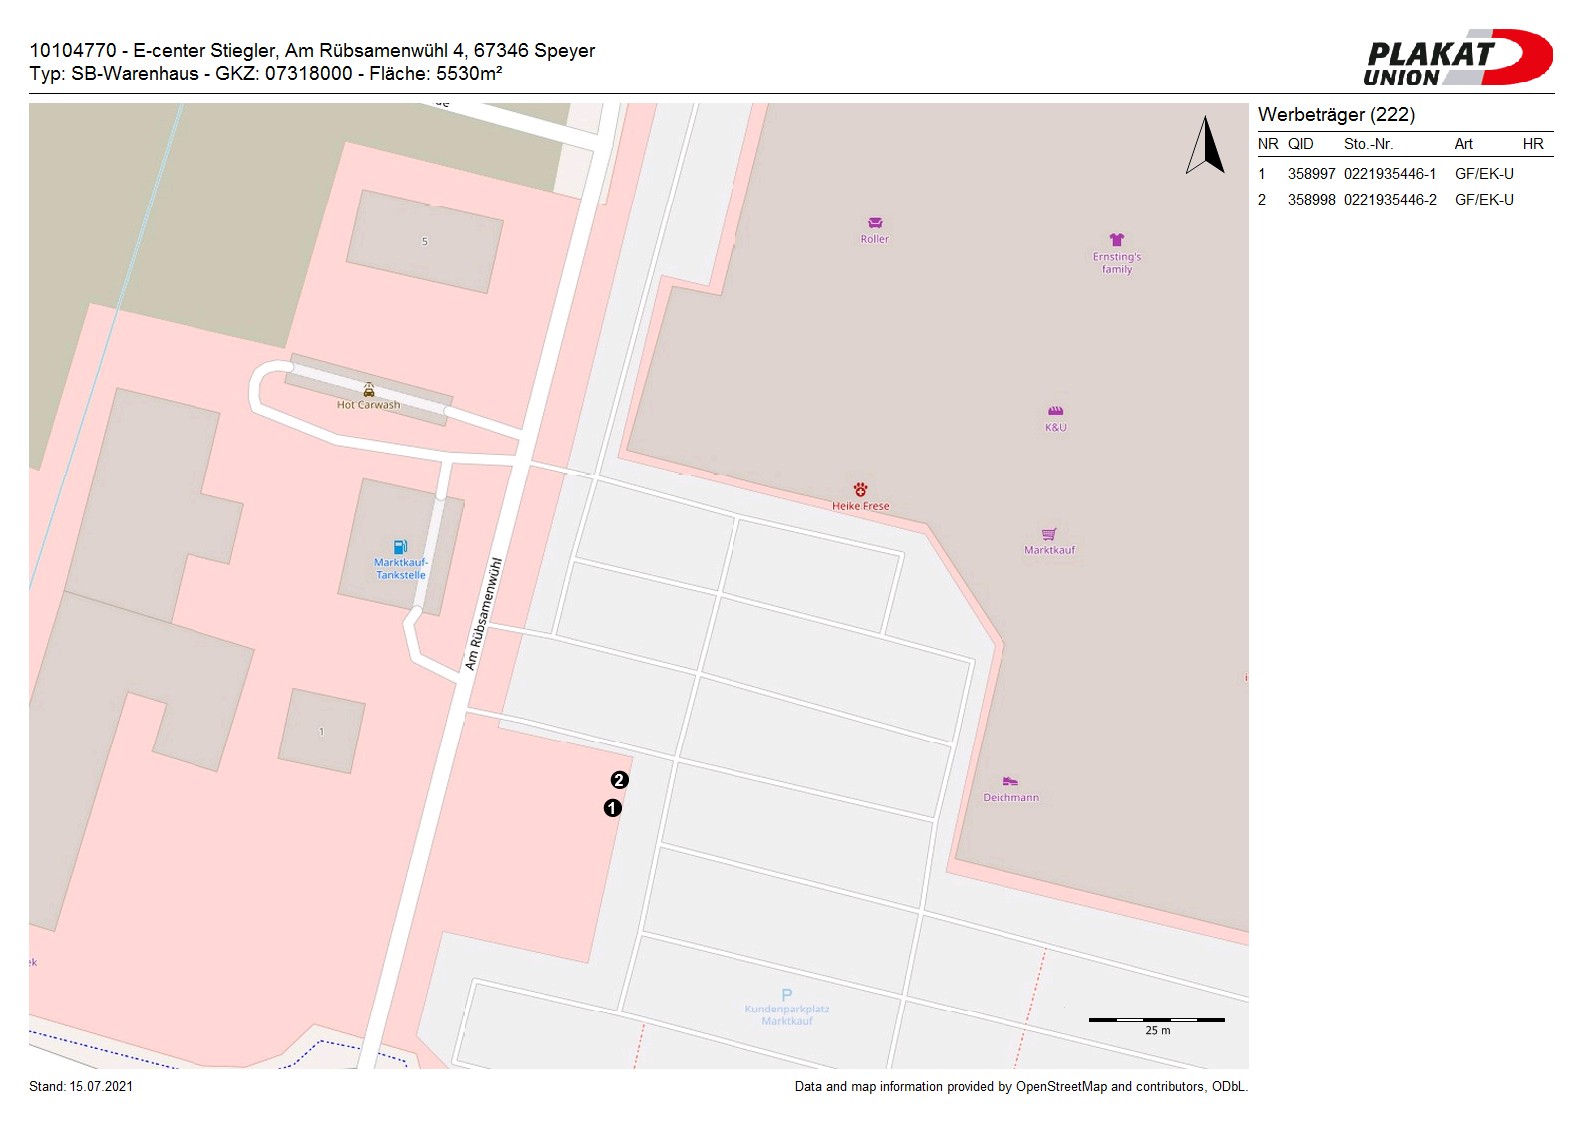
Task: Click the Kundenparkplatz Marktkauf parking symbol
Action: (787, 995)
